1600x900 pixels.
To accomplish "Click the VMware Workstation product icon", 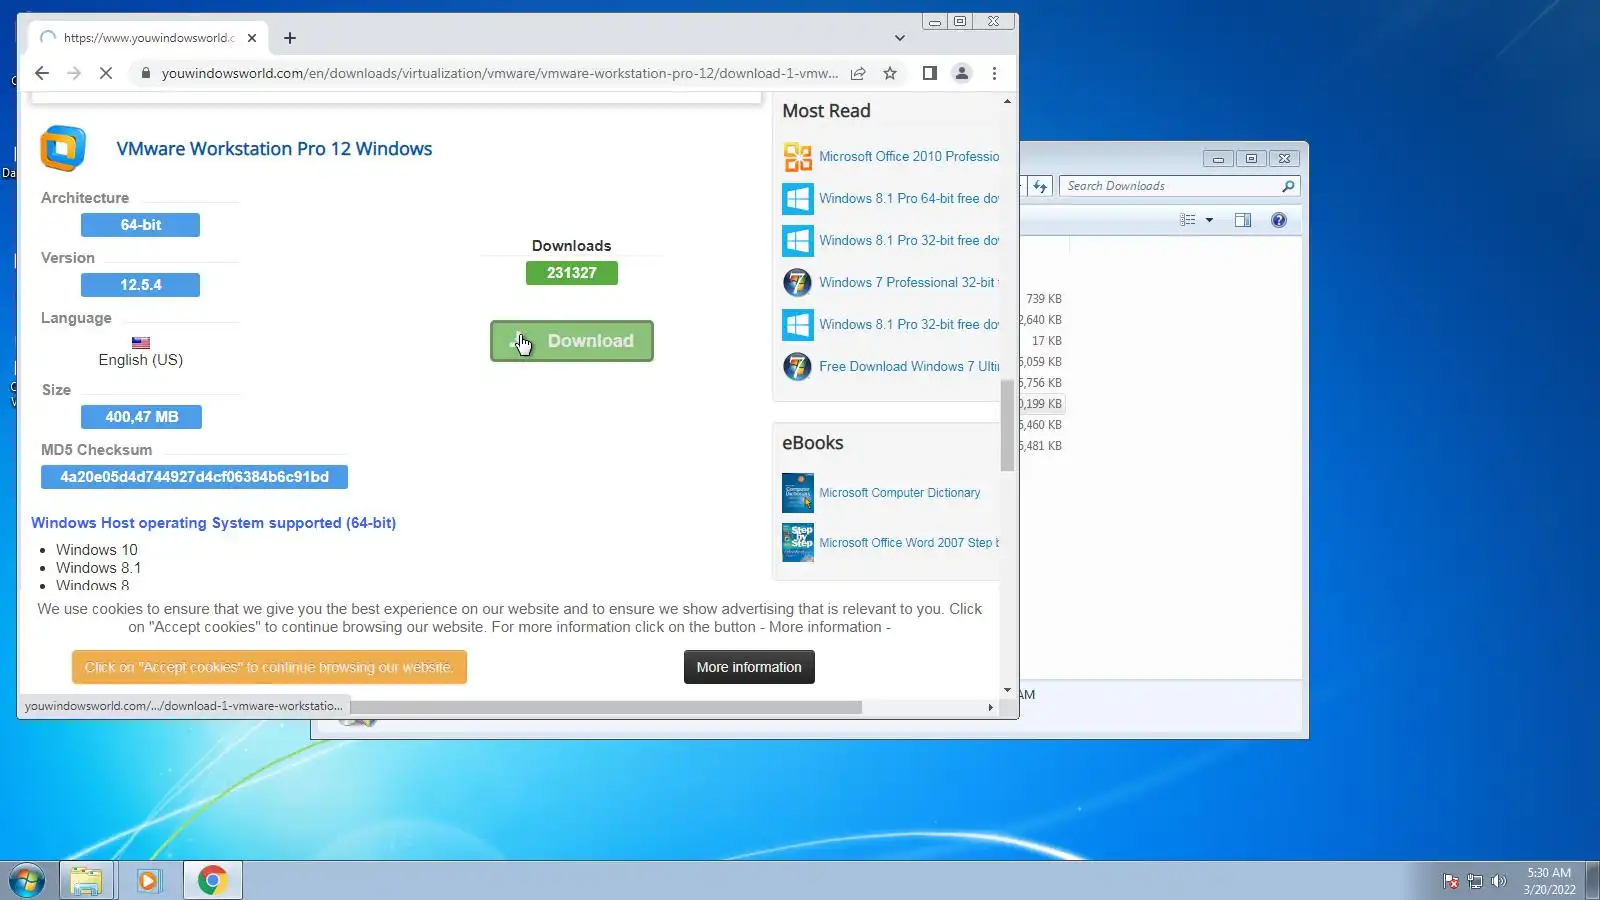I will click(63, 149).
